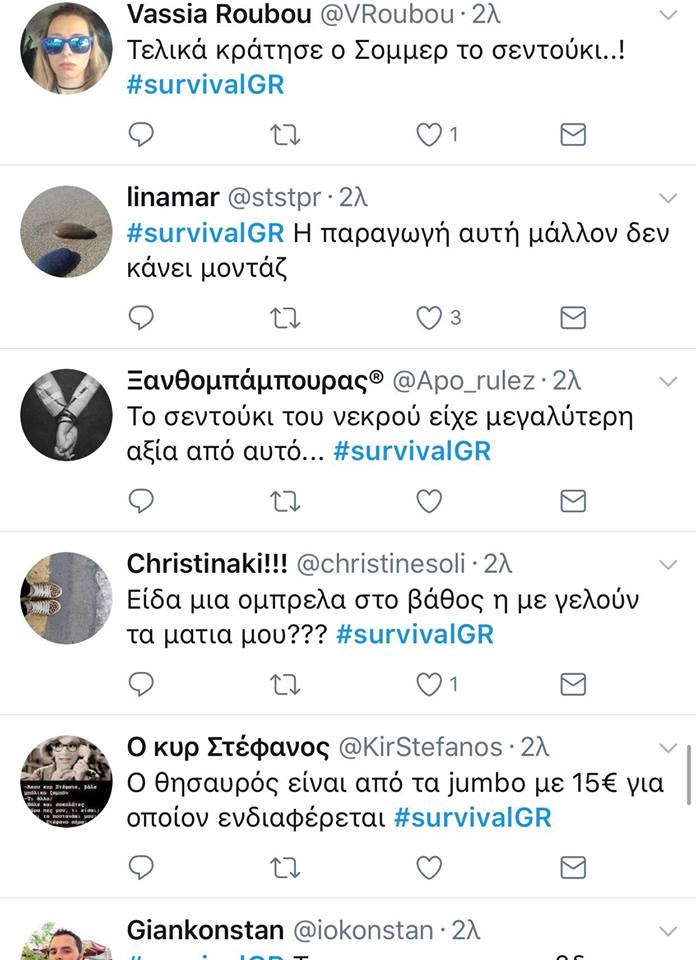Retweet Ο κυρ Στέφανος's jumbo tweet
Screen dimensions: 696x960
tap(285, 868)
